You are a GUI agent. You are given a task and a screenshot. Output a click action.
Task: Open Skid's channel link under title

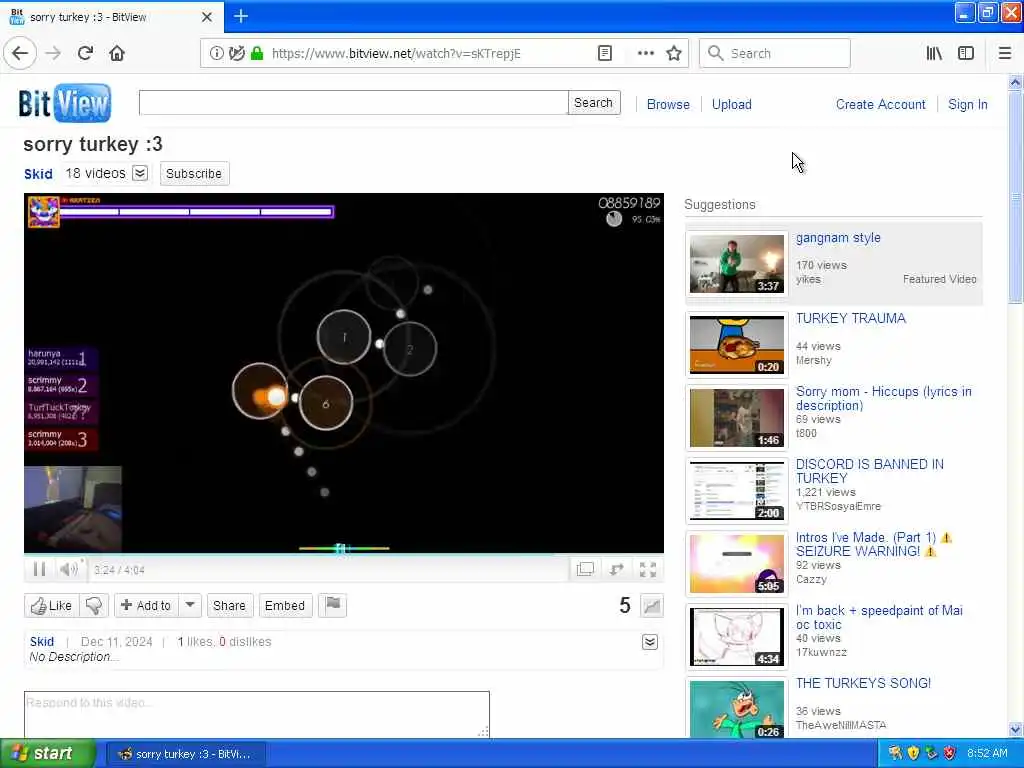click(38, 174)
